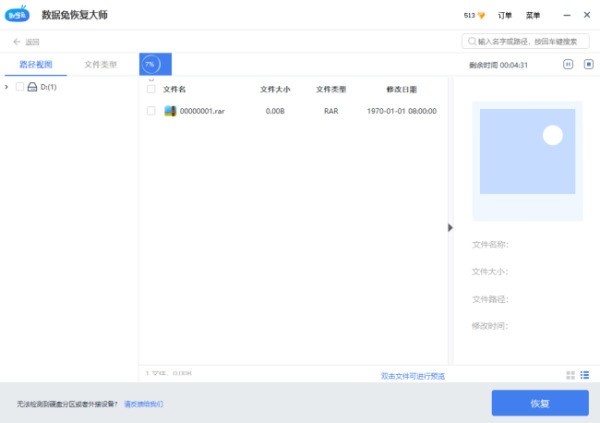Click the 7% scan progress indicator
This screenshot has height=423, width=600.
click(x=150, y=64)
